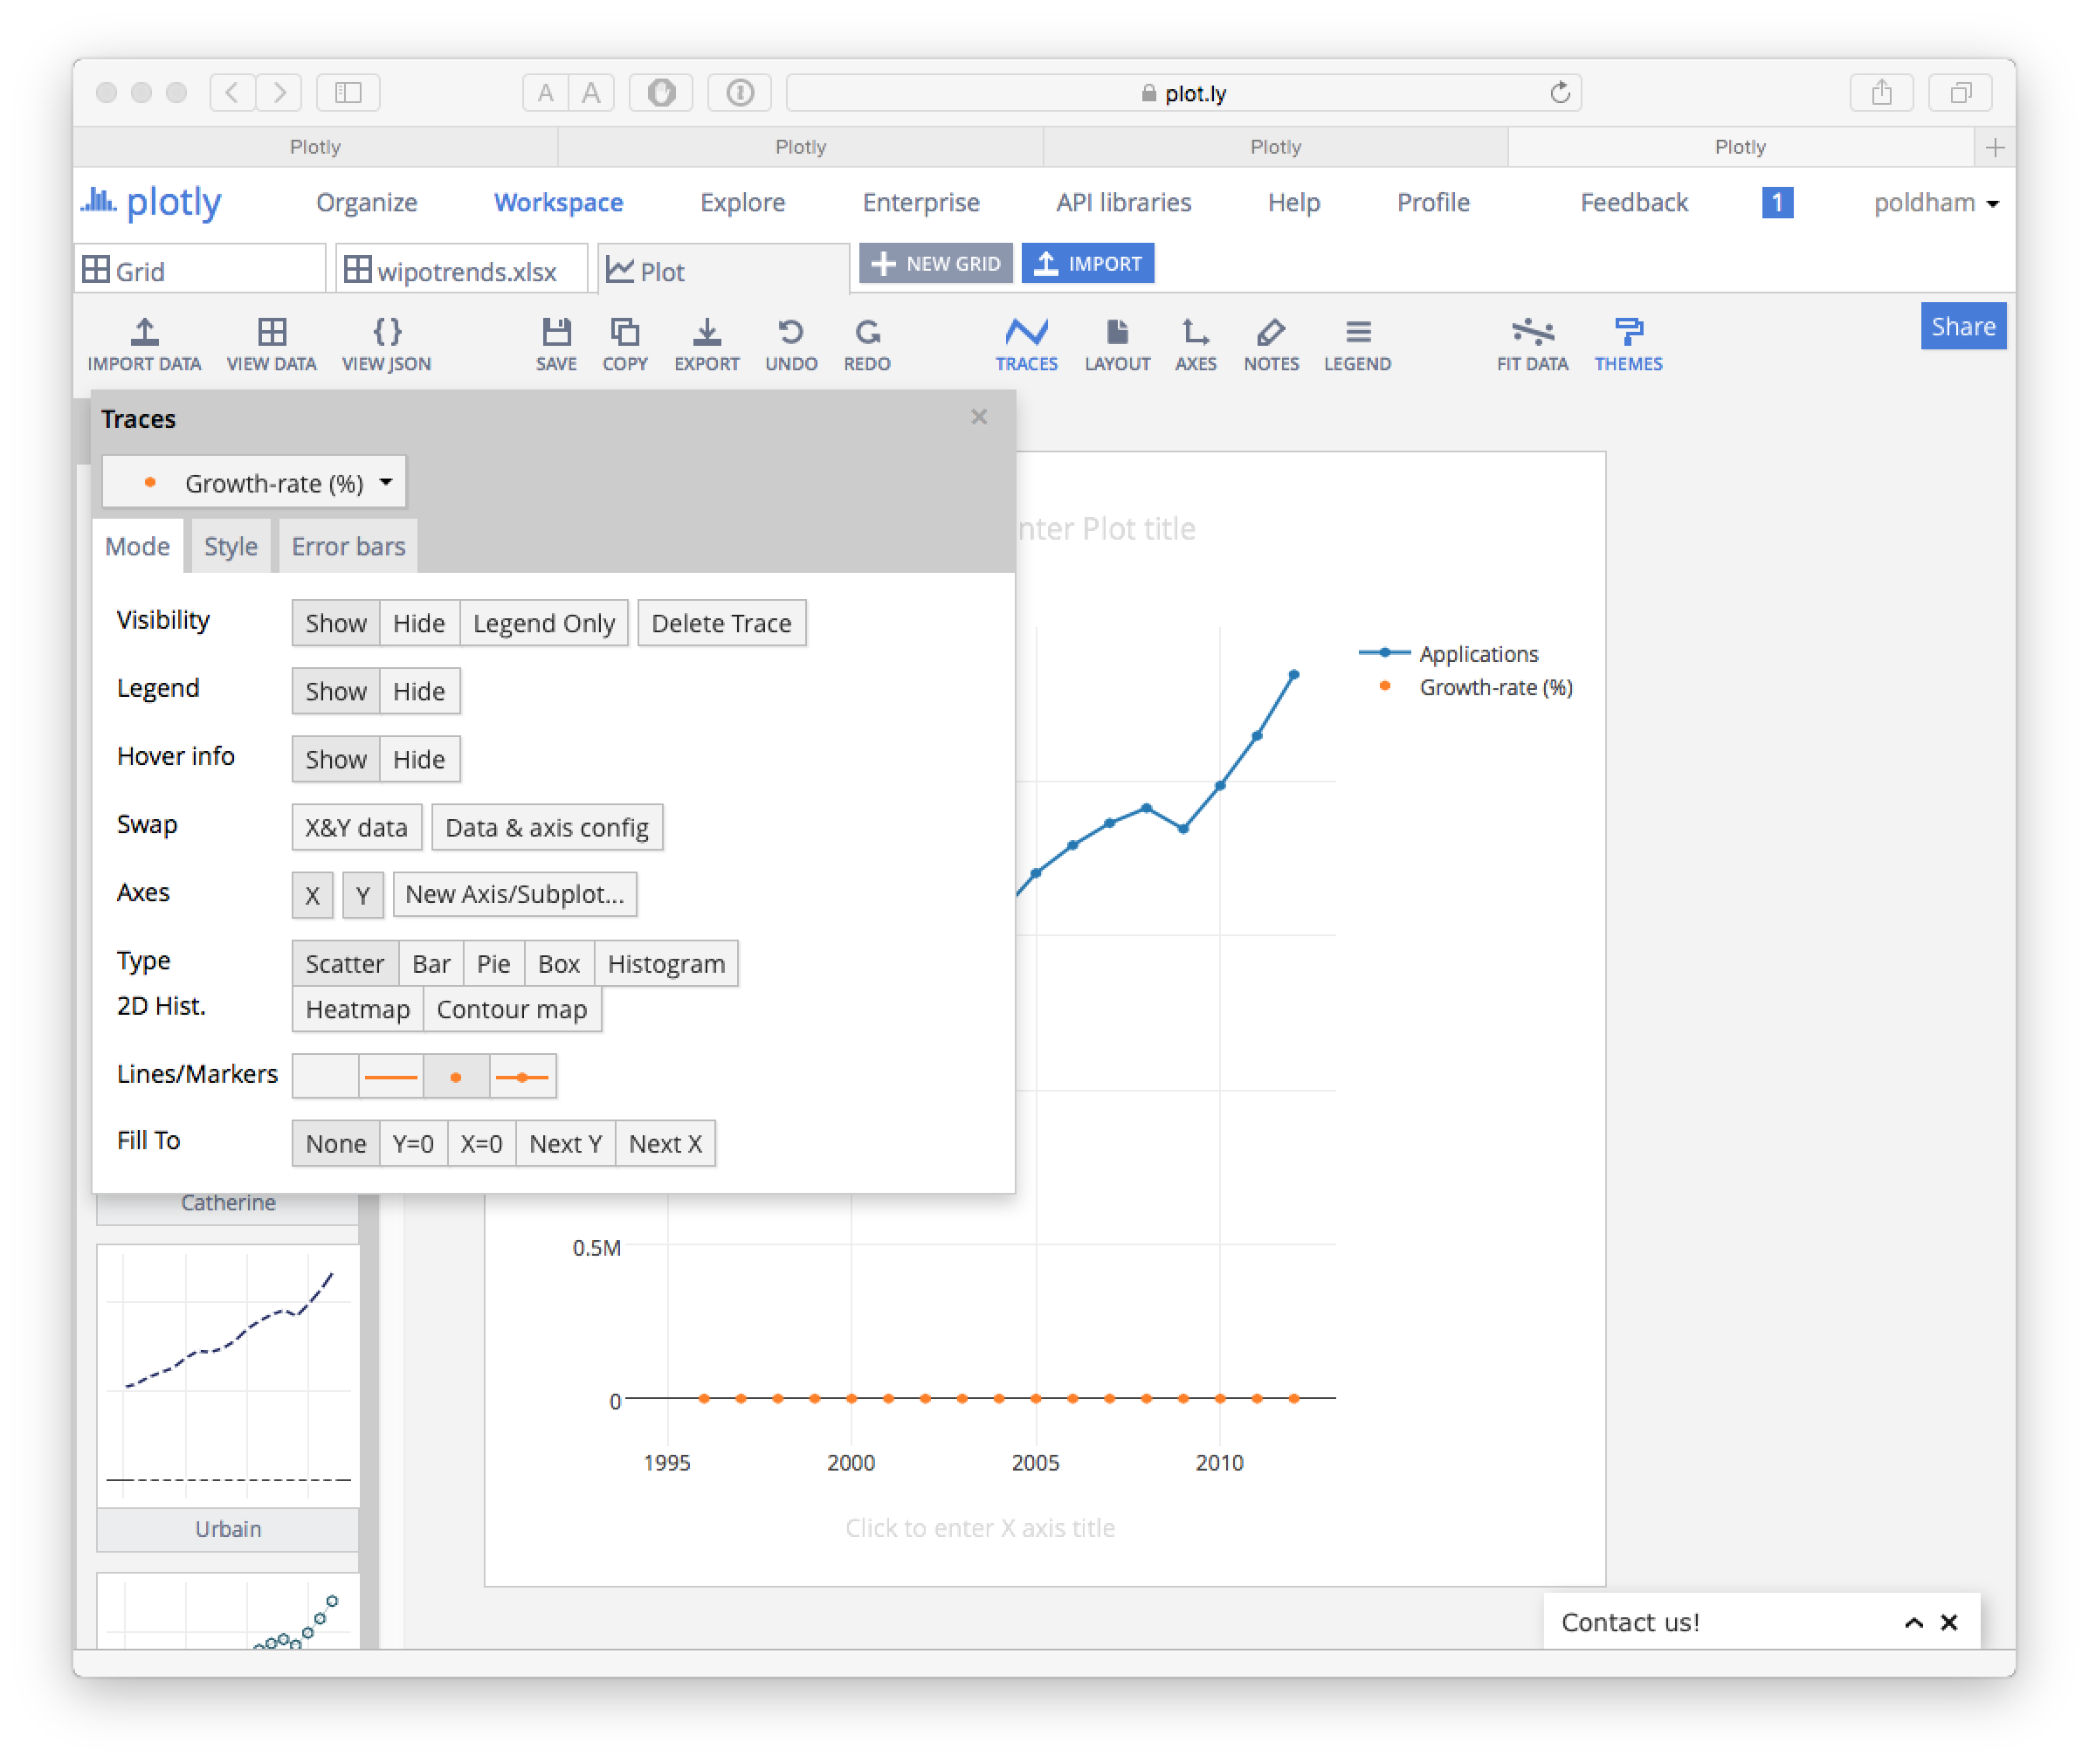
Task: Switch to the Style tab
Action: (230, 546)
